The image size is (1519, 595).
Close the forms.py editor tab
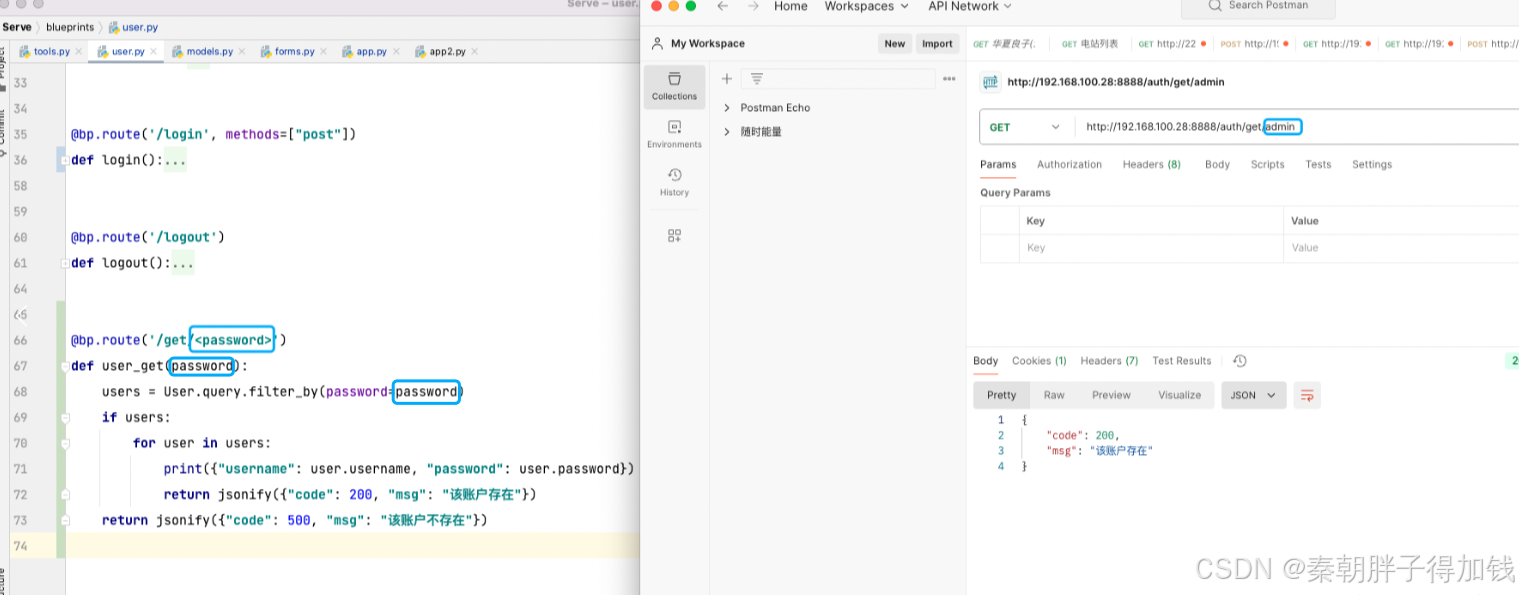point(323,51)
